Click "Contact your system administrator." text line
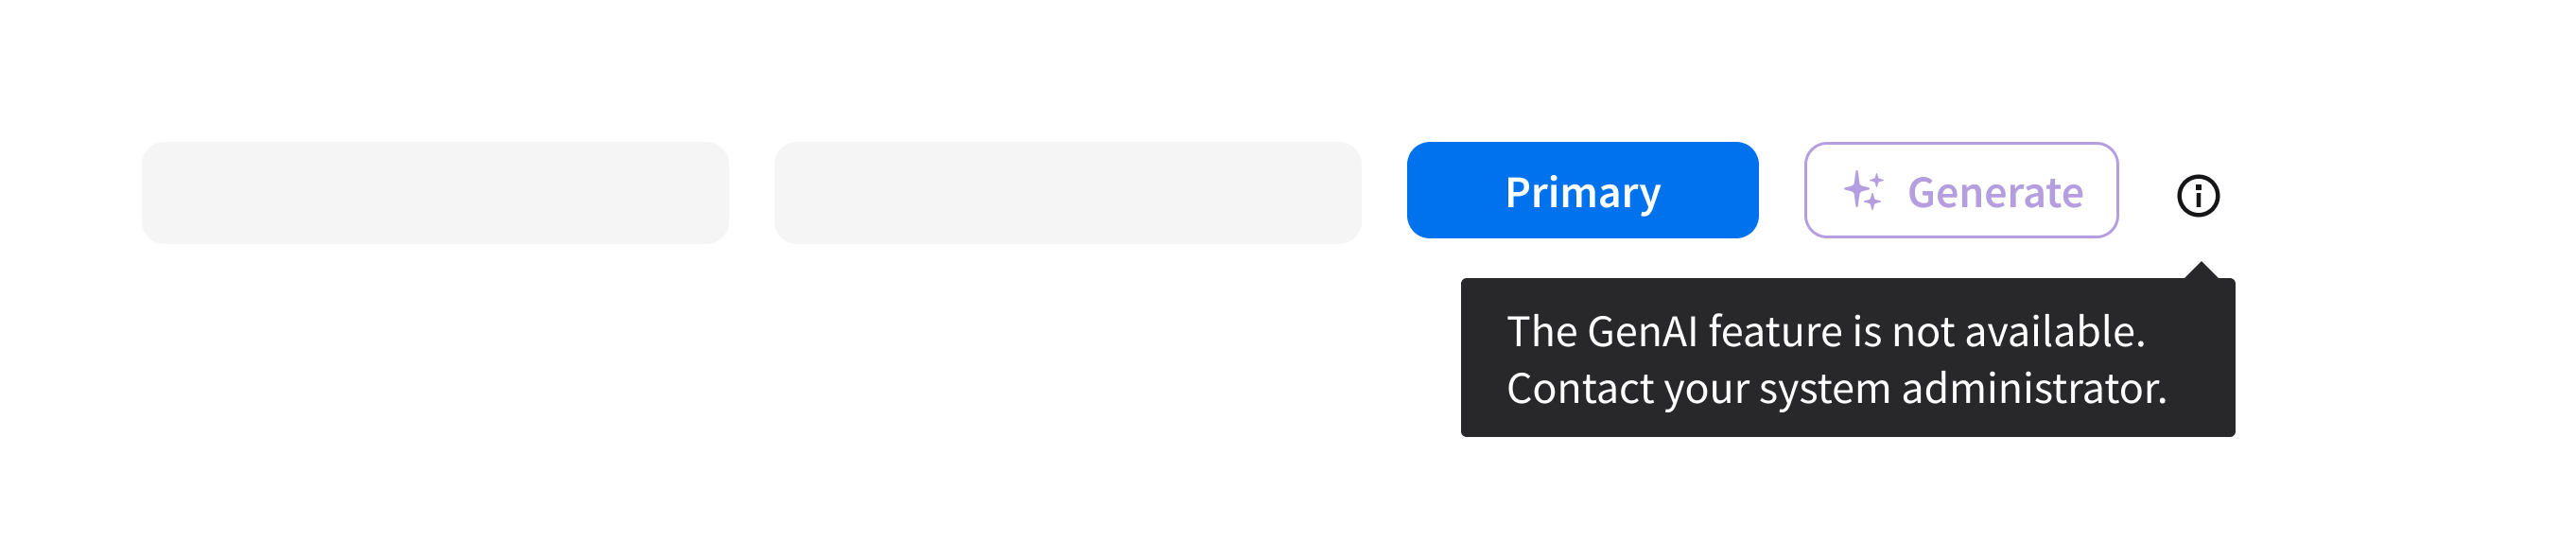 1835,388
